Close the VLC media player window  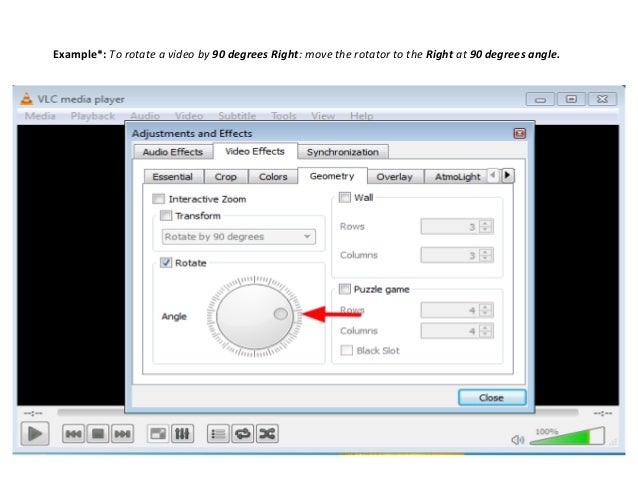click(602, 99)
